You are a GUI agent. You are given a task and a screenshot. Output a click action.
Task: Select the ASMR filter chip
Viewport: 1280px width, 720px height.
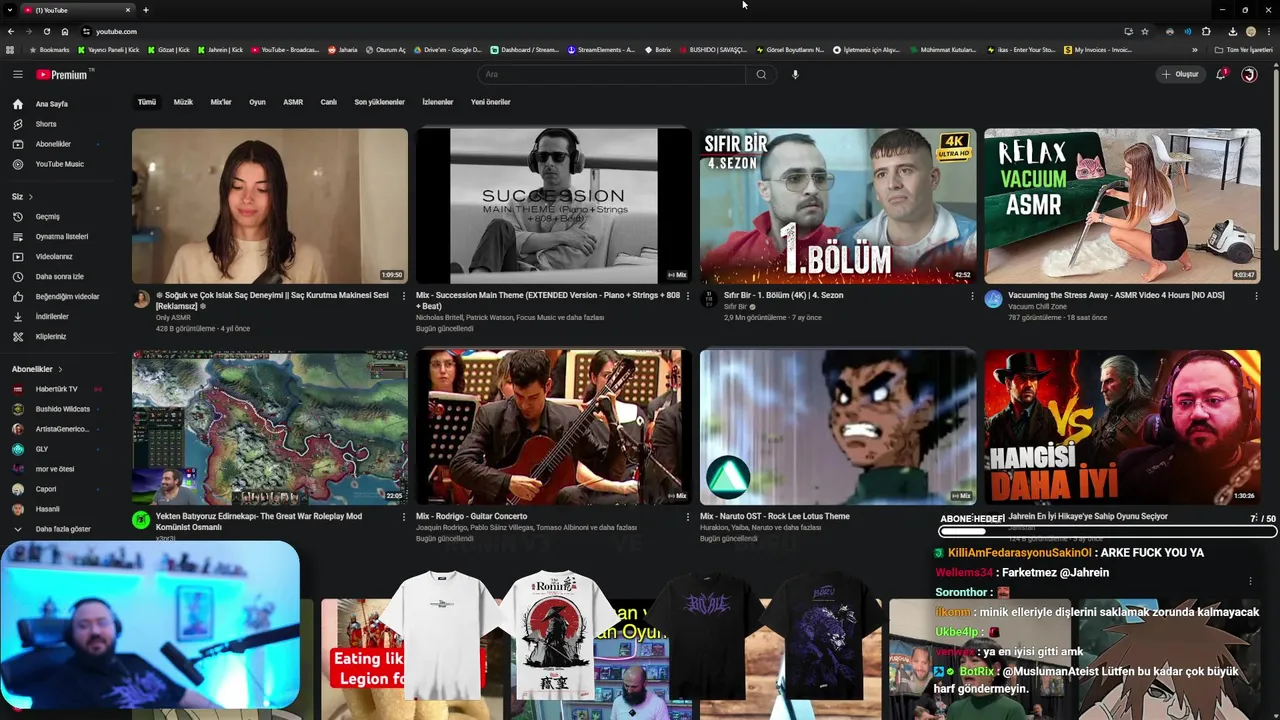(x=293, y=102)
